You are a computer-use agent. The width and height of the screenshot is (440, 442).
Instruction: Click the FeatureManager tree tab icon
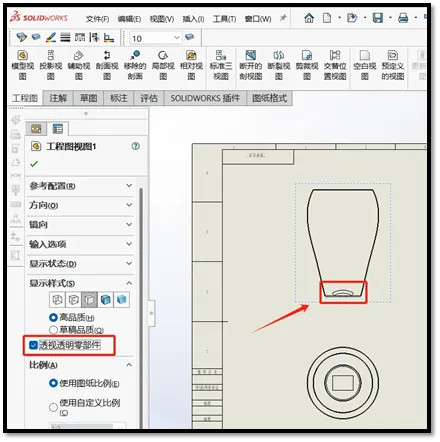36,129
